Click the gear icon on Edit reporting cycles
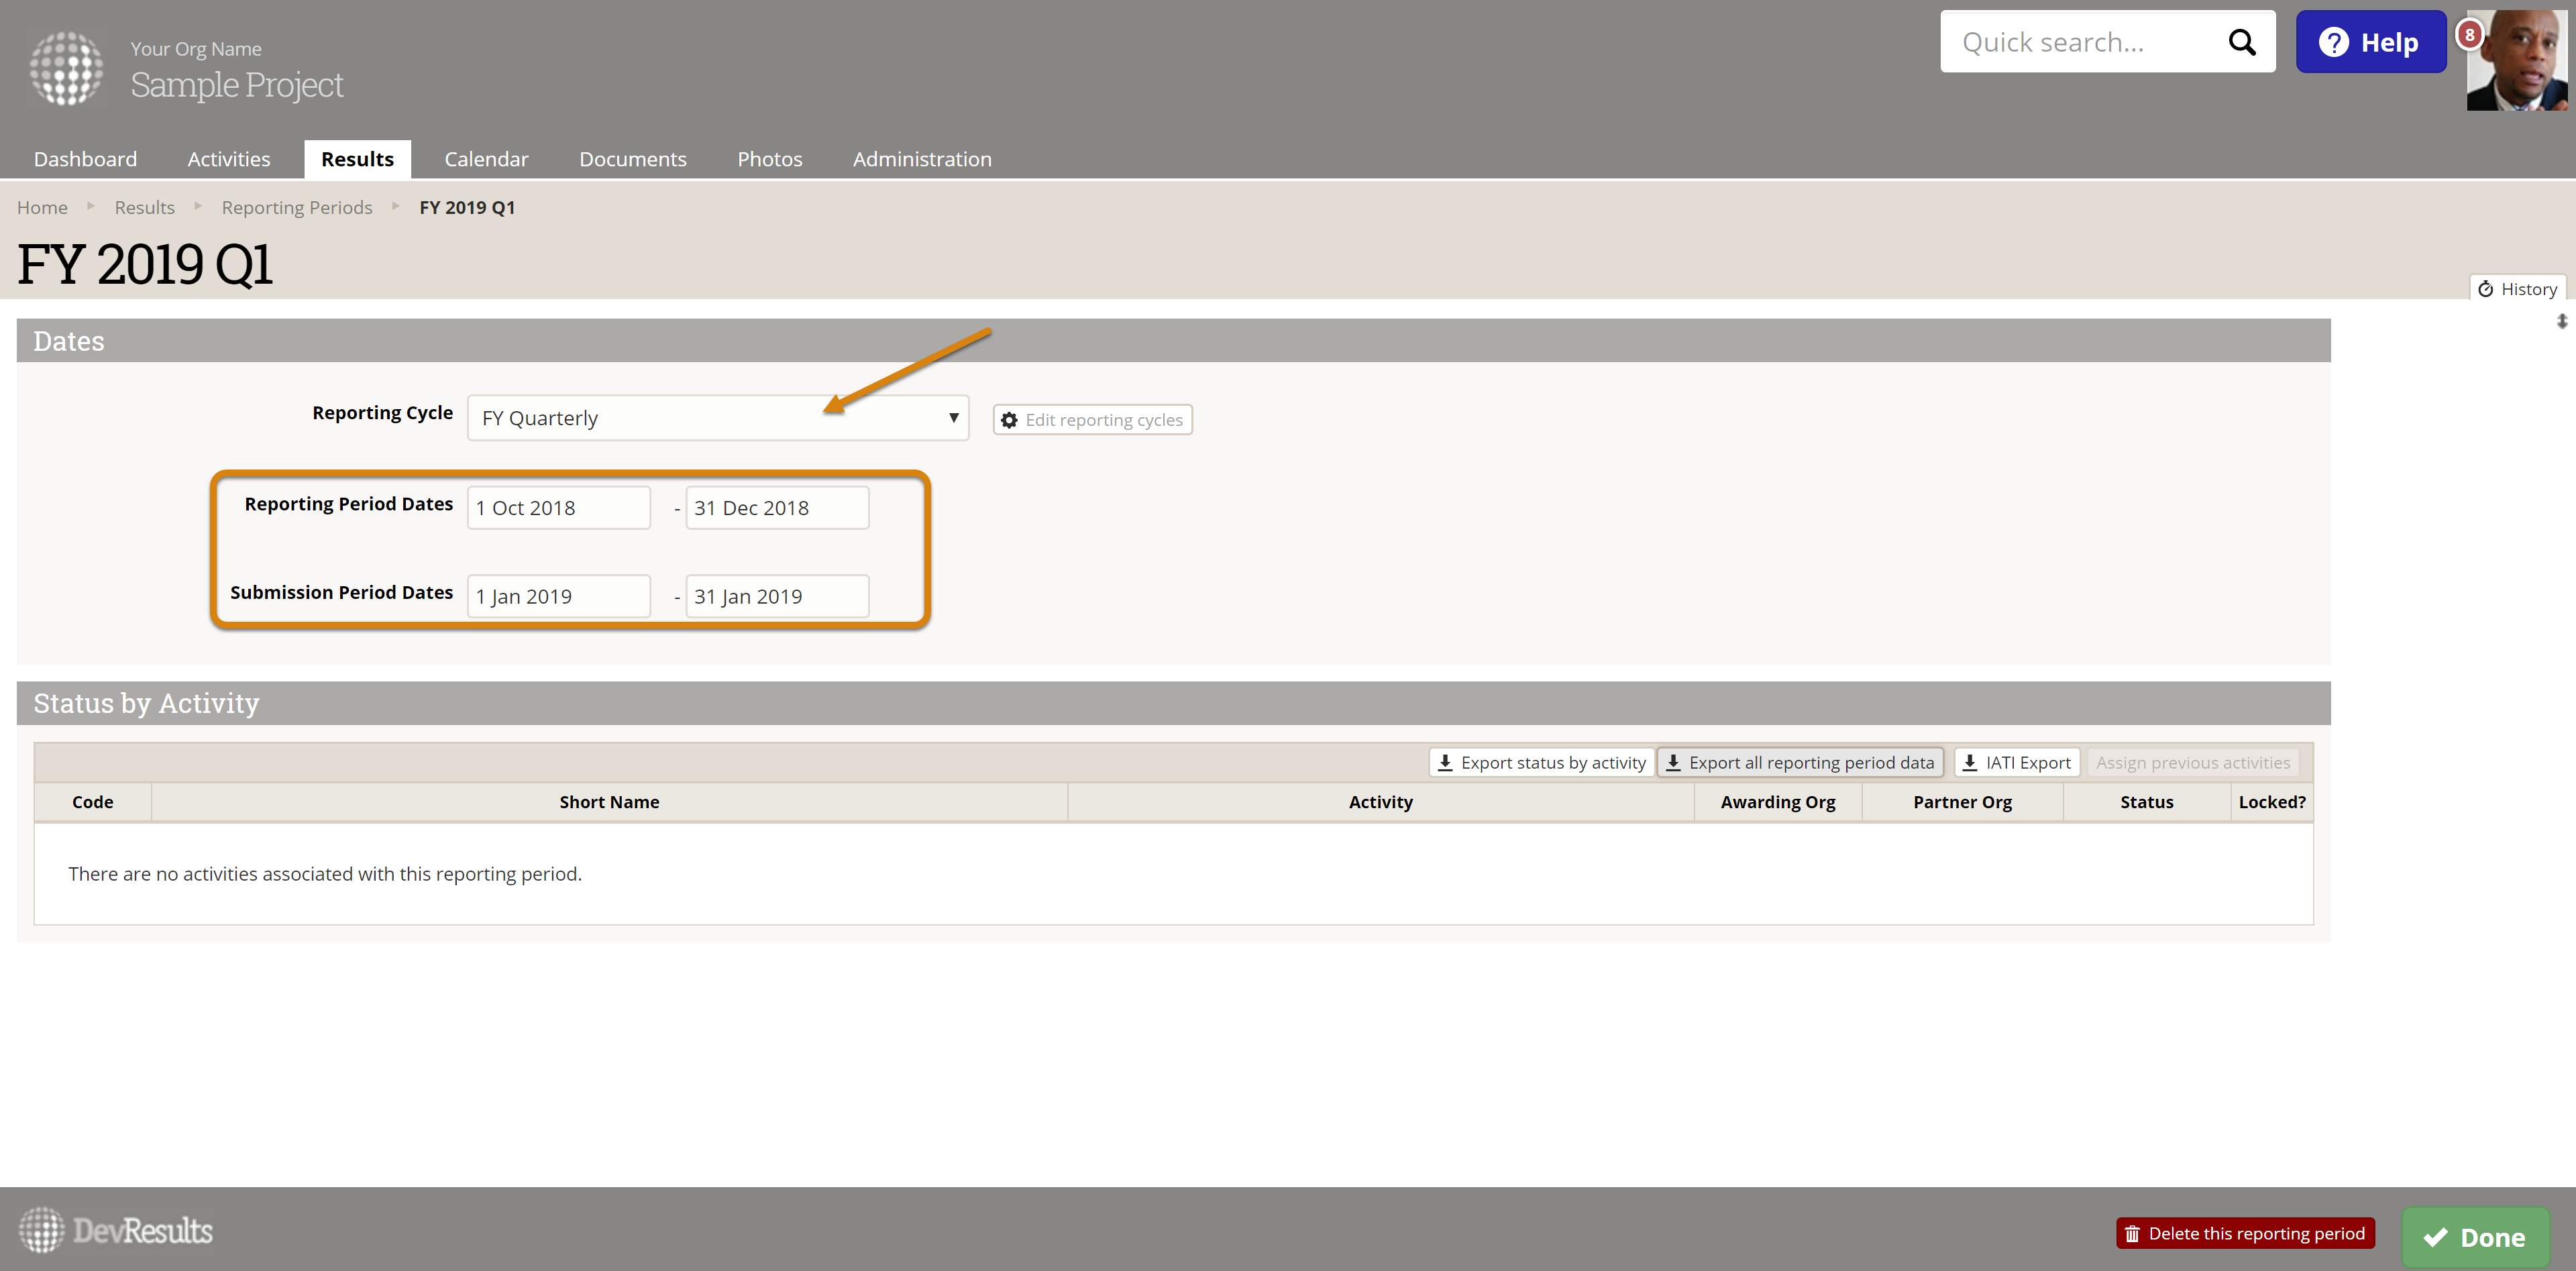 click(1009, 420)
